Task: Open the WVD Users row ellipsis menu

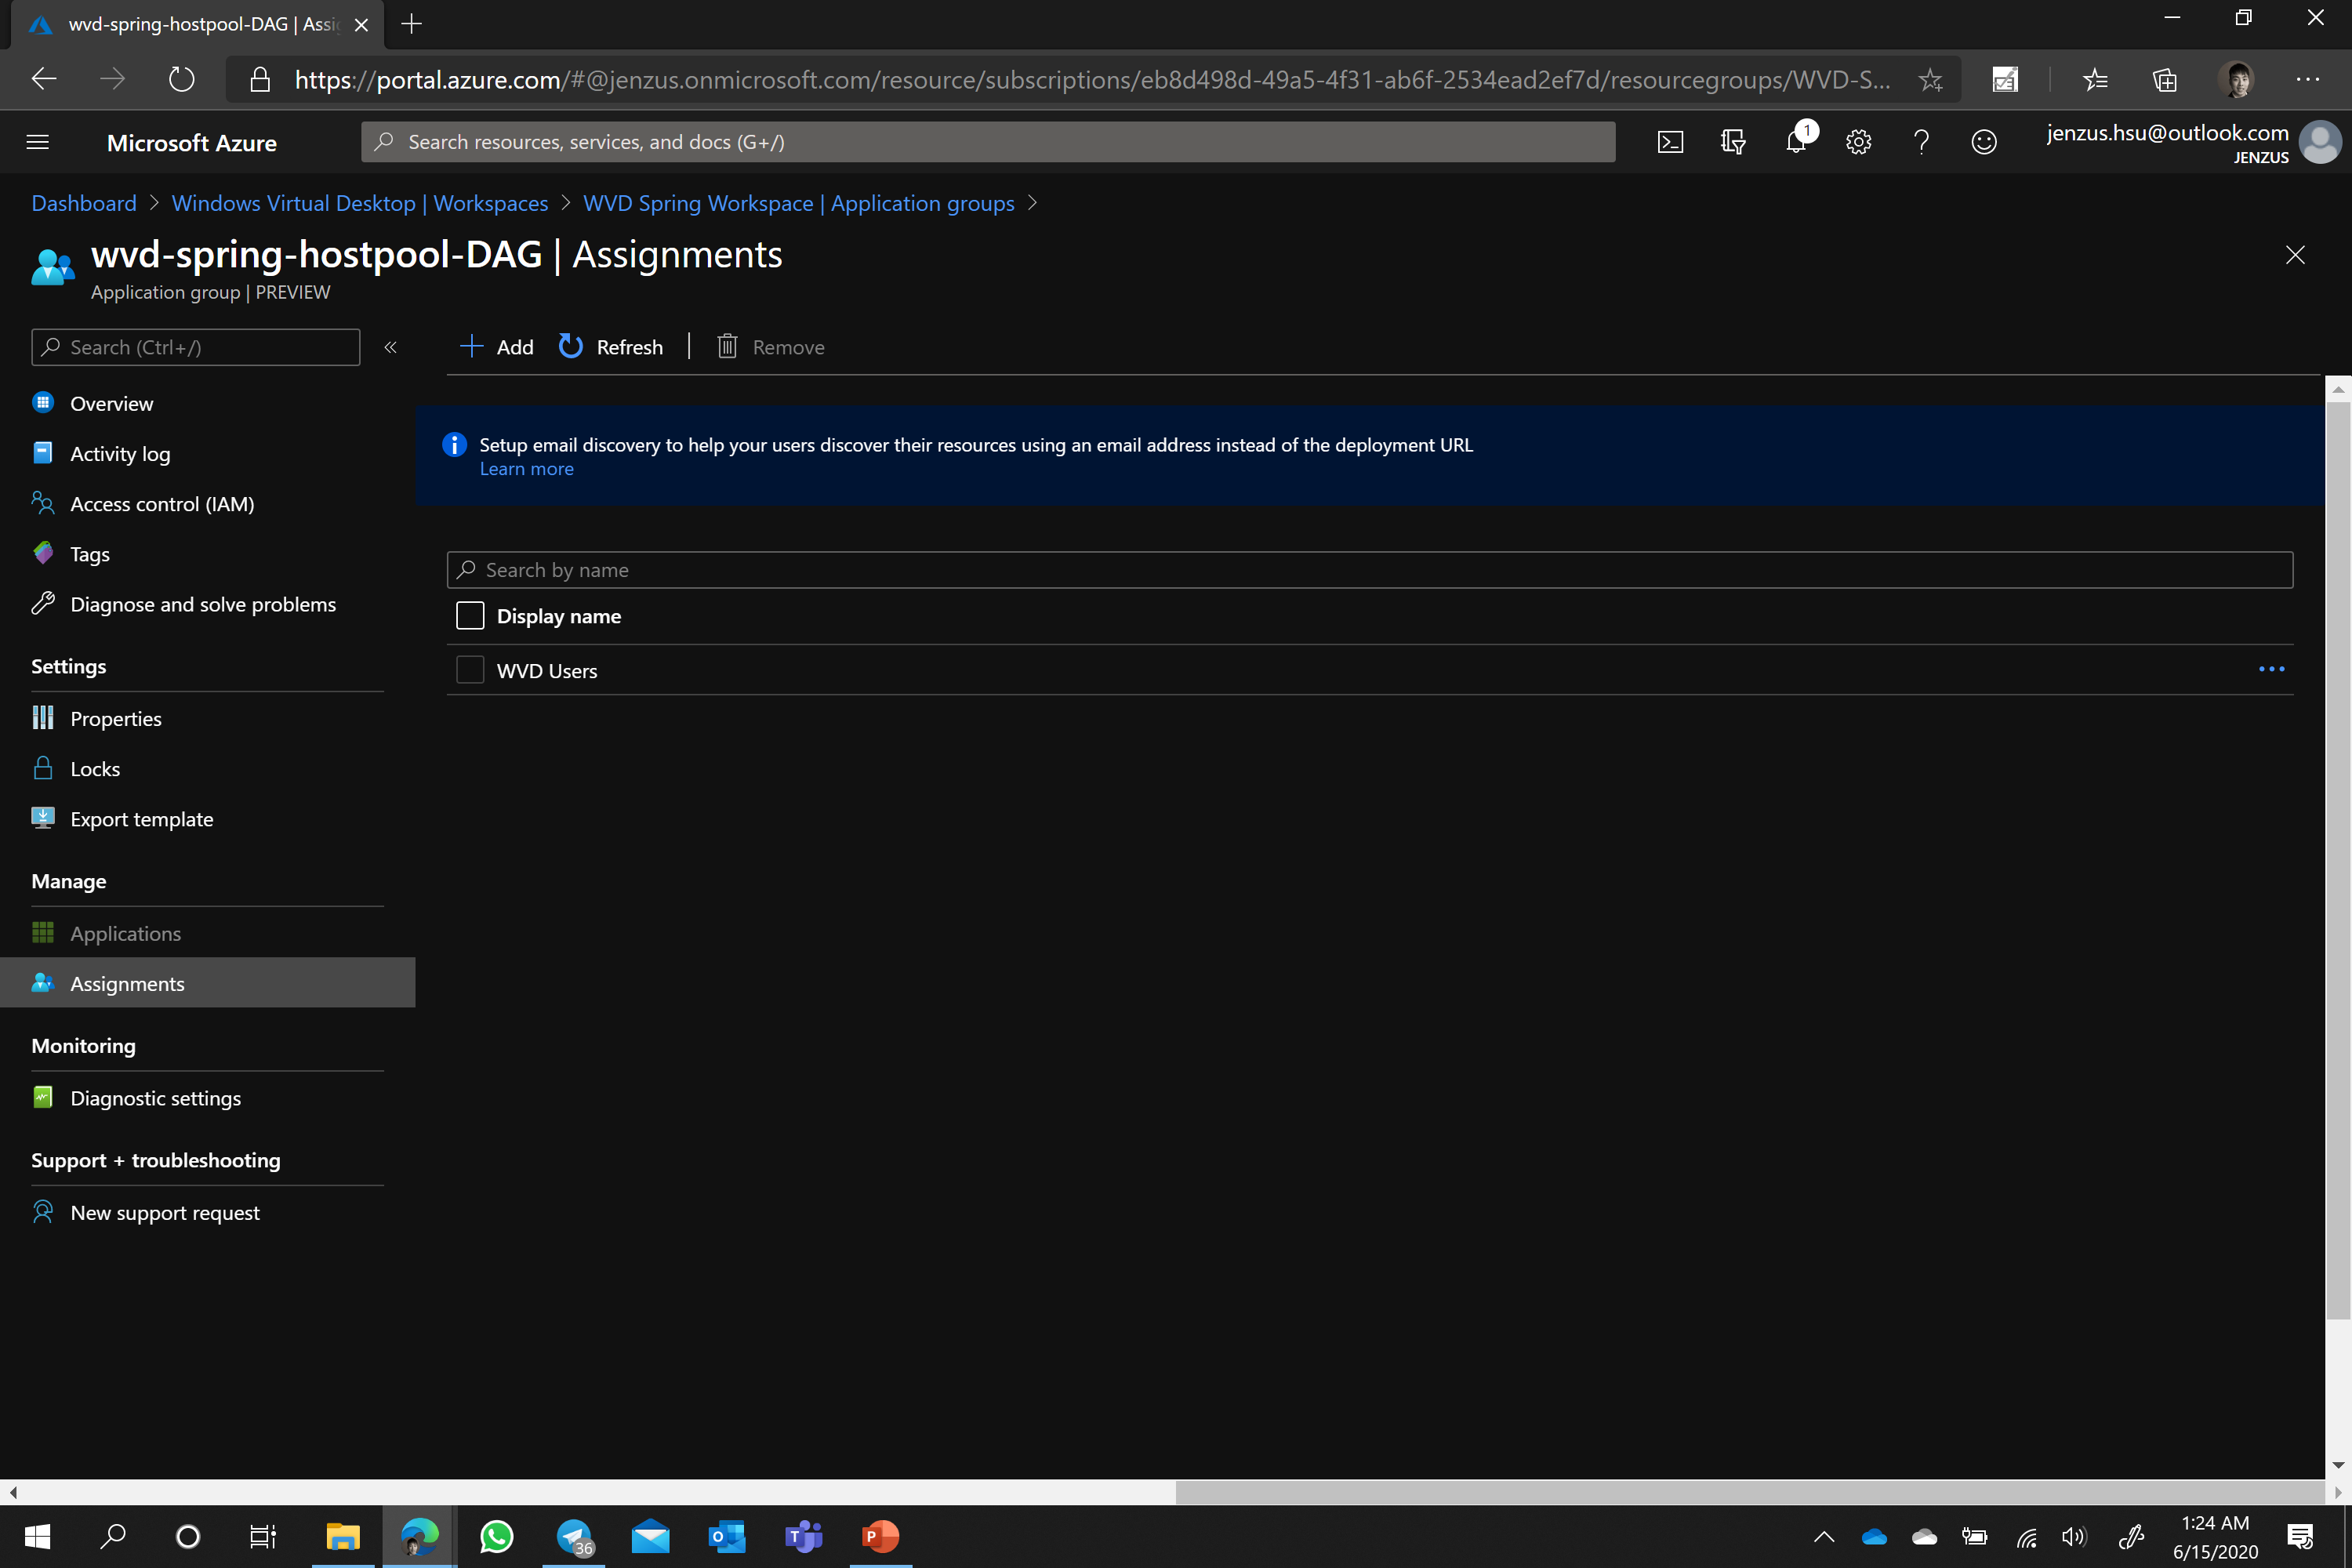Action: (x=2271, y=669)
